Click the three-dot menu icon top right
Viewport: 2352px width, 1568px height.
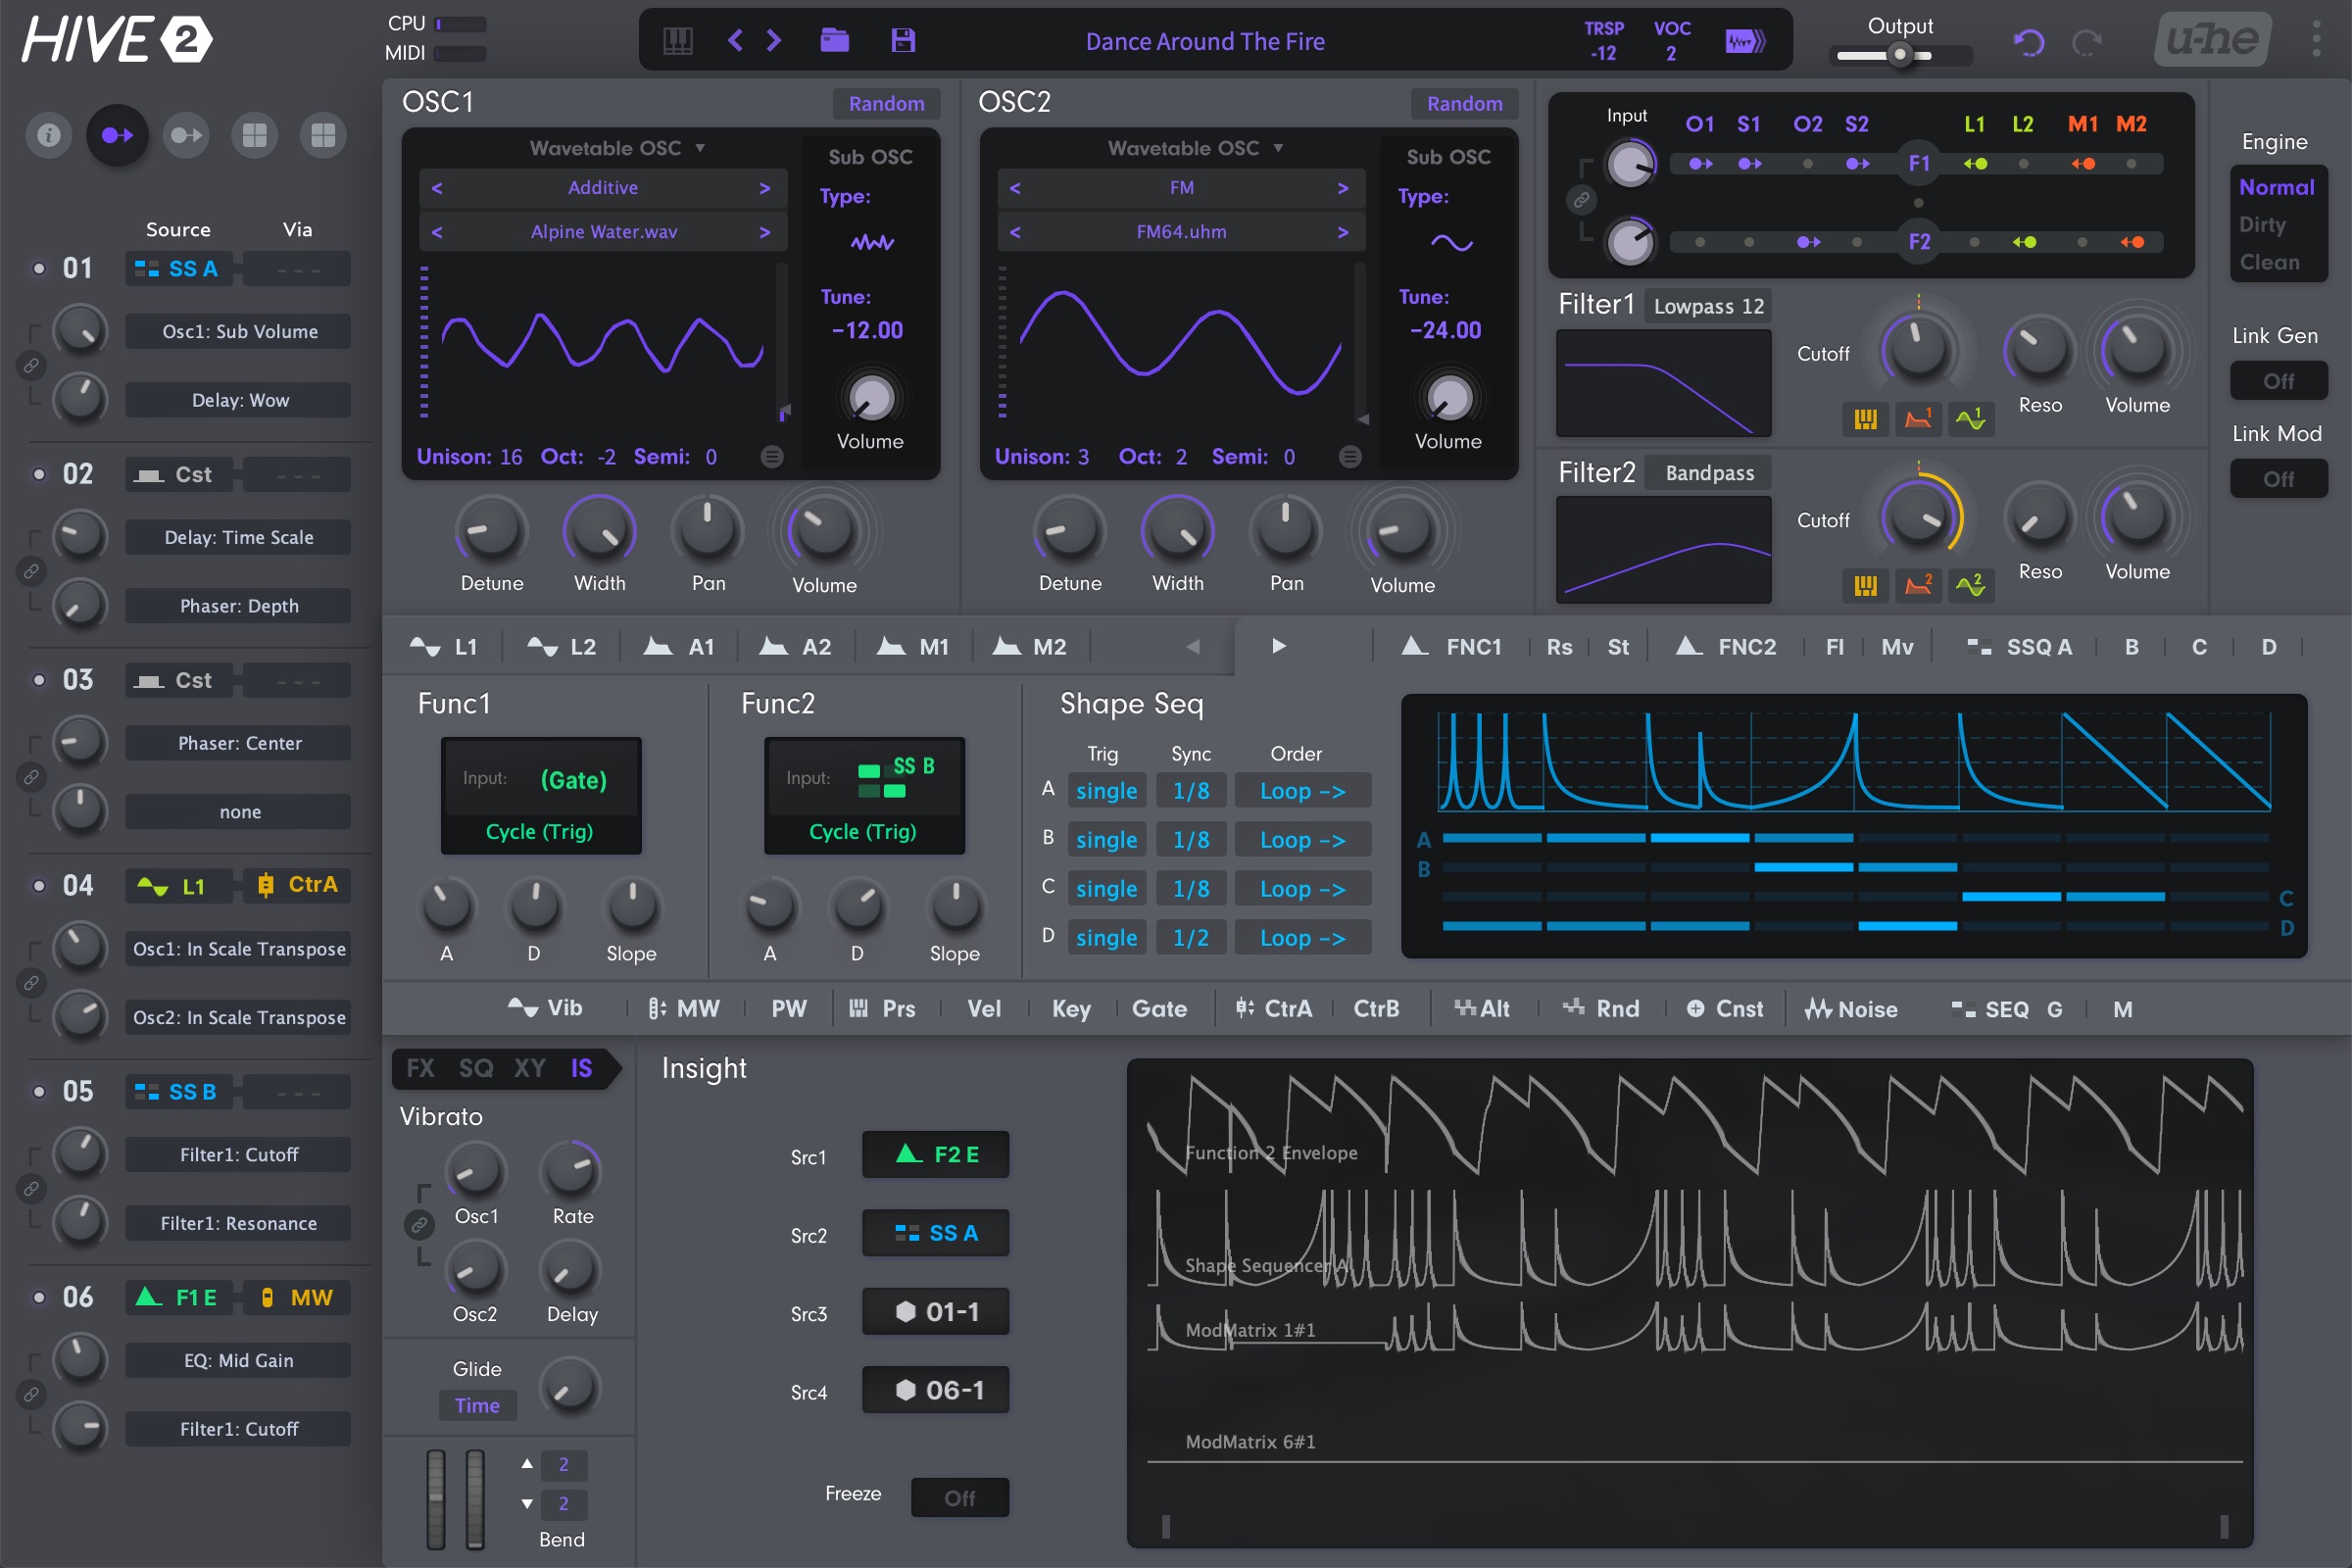(2316, 40)
